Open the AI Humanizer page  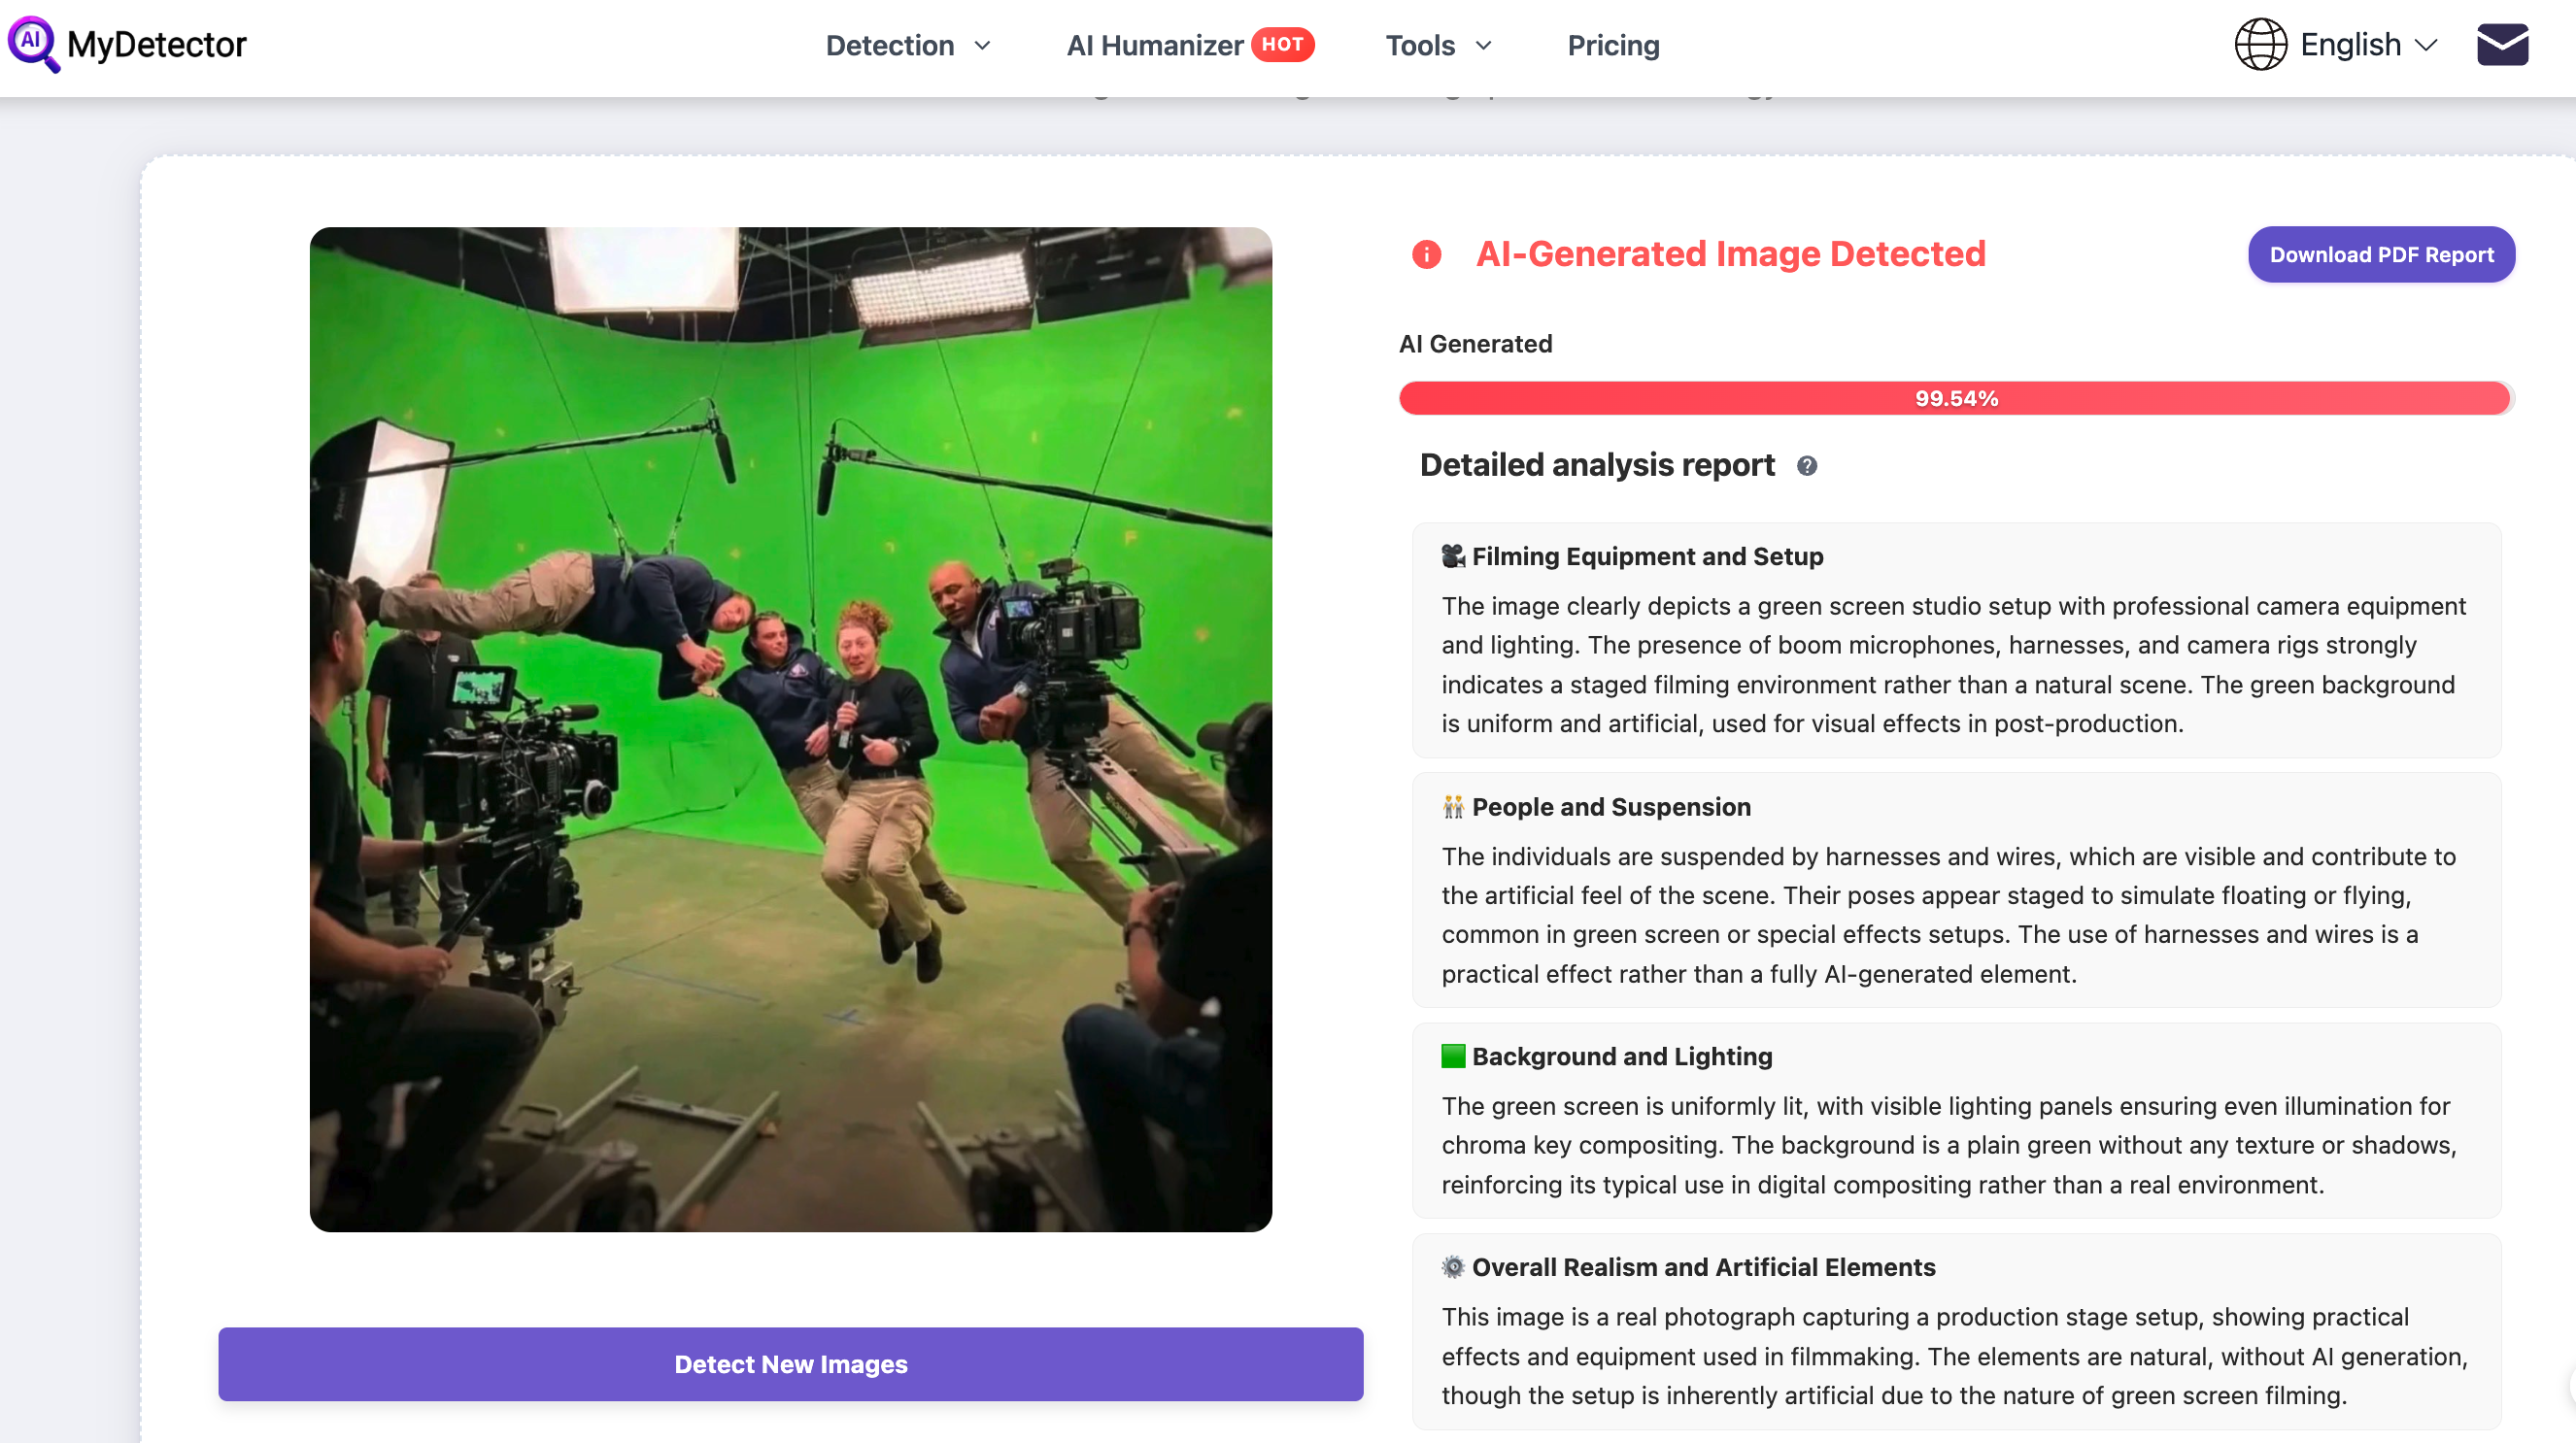point(1154,45)
